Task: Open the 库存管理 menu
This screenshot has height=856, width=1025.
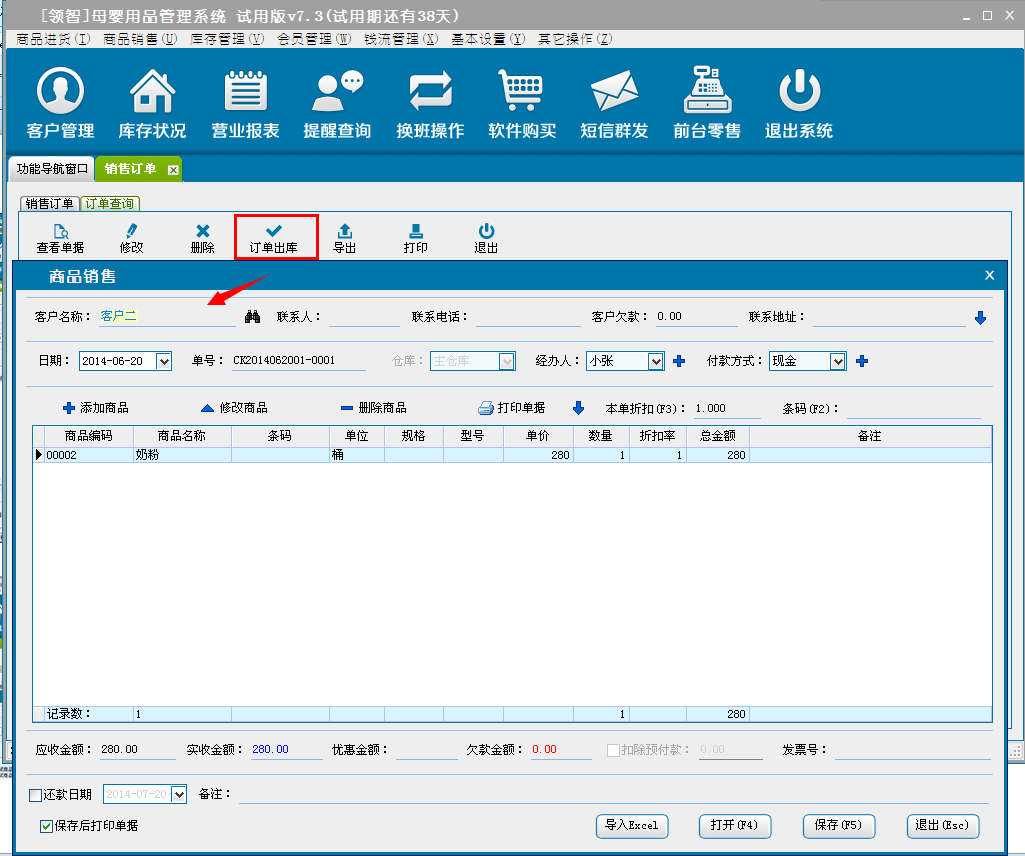Action: click(226, 39)
